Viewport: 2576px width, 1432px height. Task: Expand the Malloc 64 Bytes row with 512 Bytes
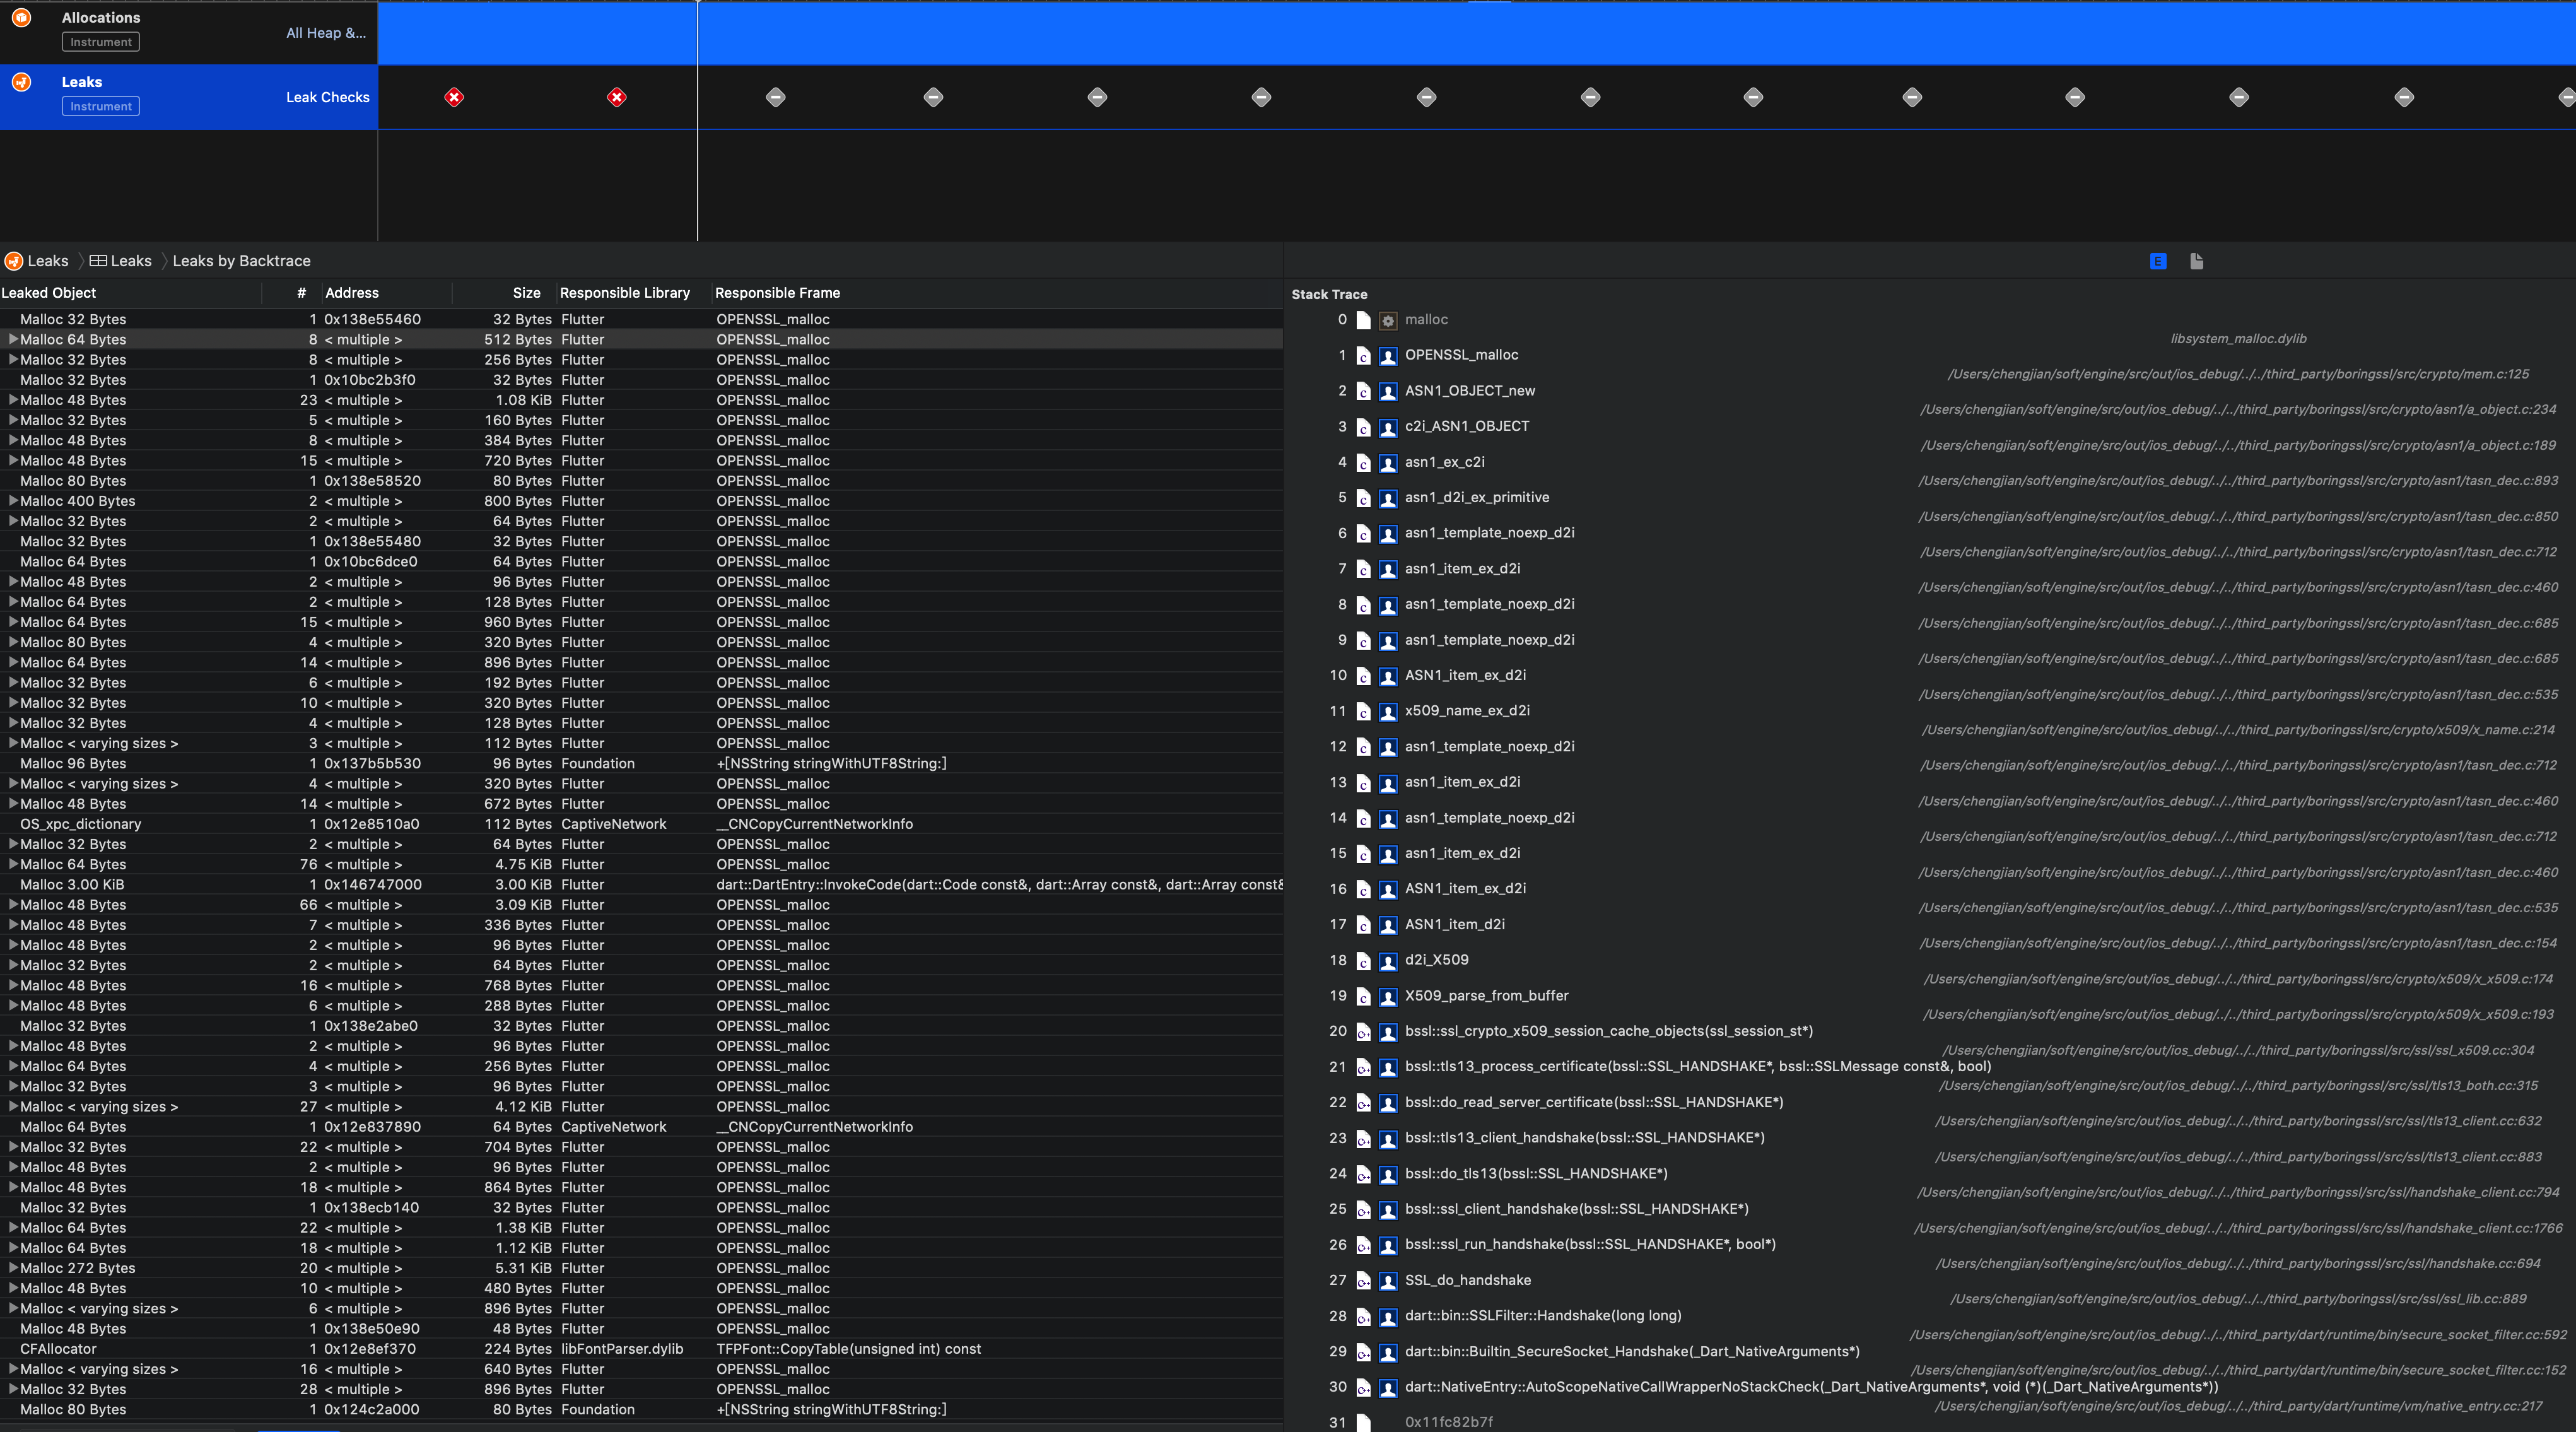pyautogui.click(x=13, y=339)
